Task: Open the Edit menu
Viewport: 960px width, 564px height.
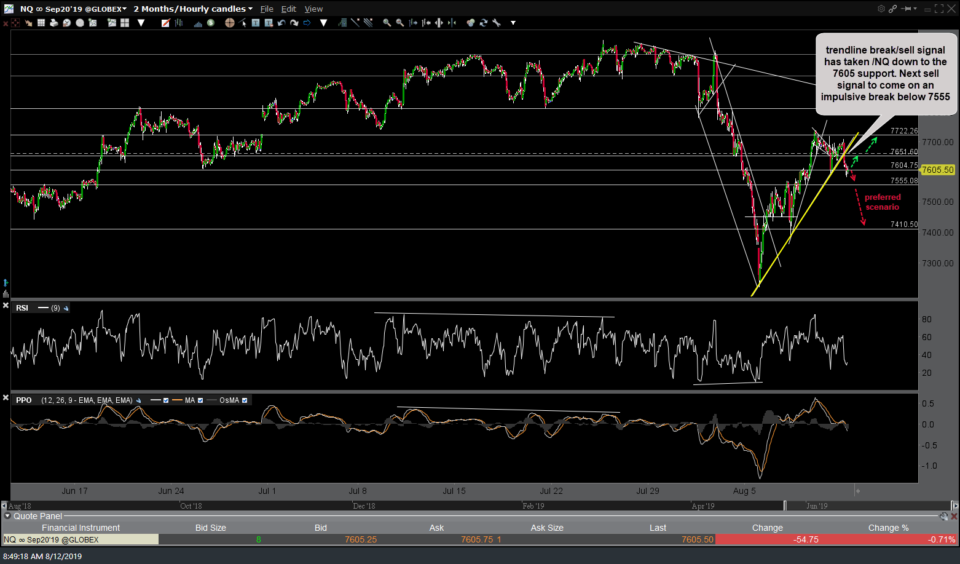Action: [x=288, y=9]
